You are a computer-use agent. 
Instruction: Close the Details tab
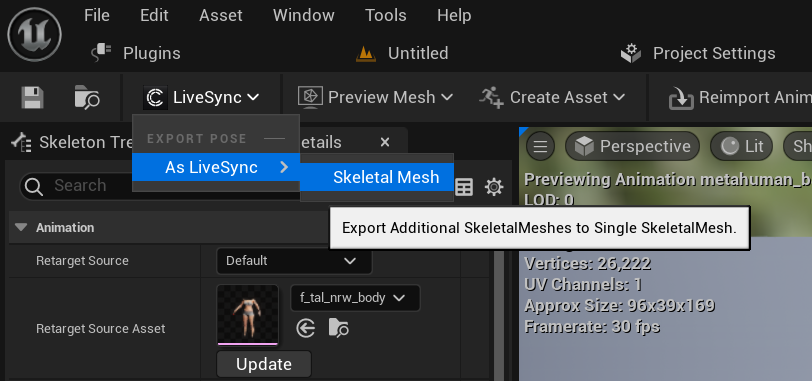(385, 142)
